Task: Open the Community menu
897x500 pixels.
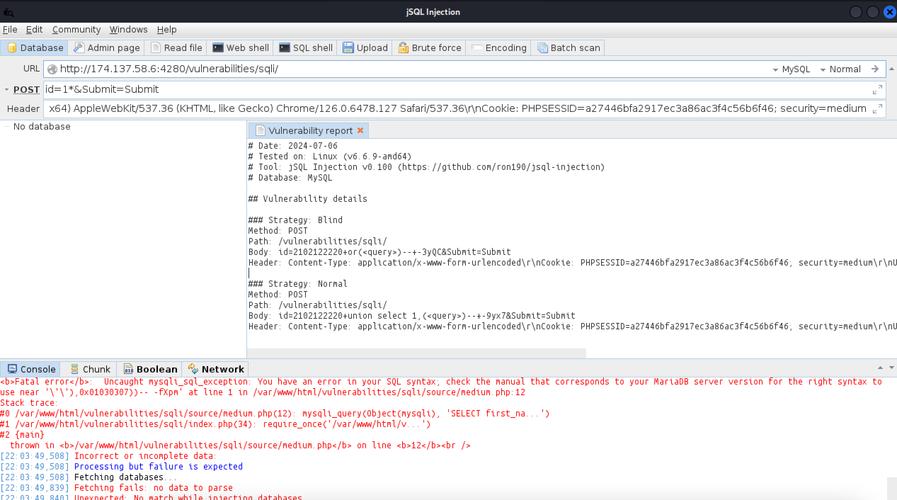Action: coord(76,30)
